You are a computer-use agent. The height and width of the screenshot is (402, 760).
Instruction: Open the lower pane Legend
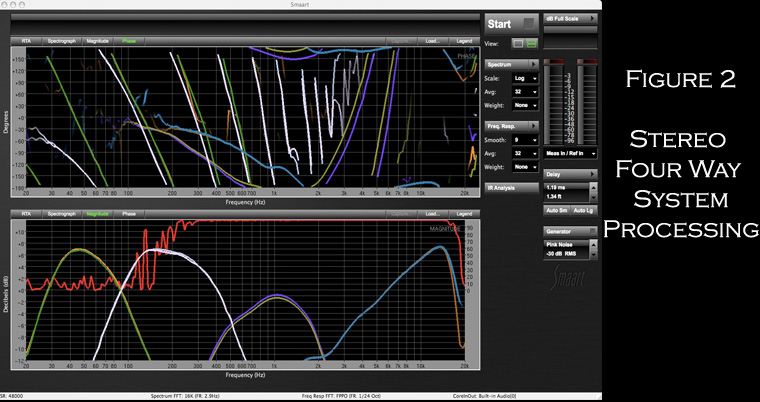coord(464,214)
